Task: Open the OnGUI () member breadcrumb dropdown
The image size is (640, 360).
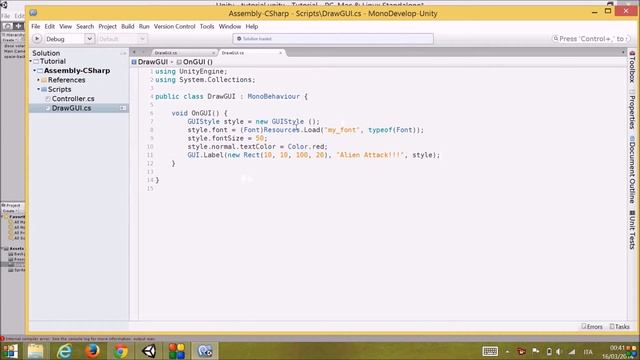Action: [x=195, y=62]
